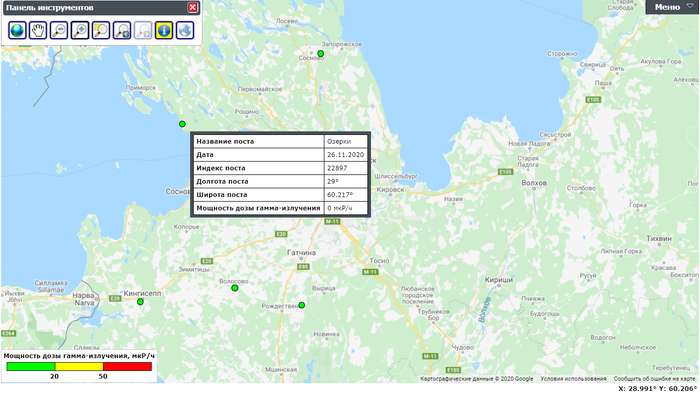The image size is (700, 394).
Task: Click the green marker near Кингисепп
Action: tap(140, 302)
